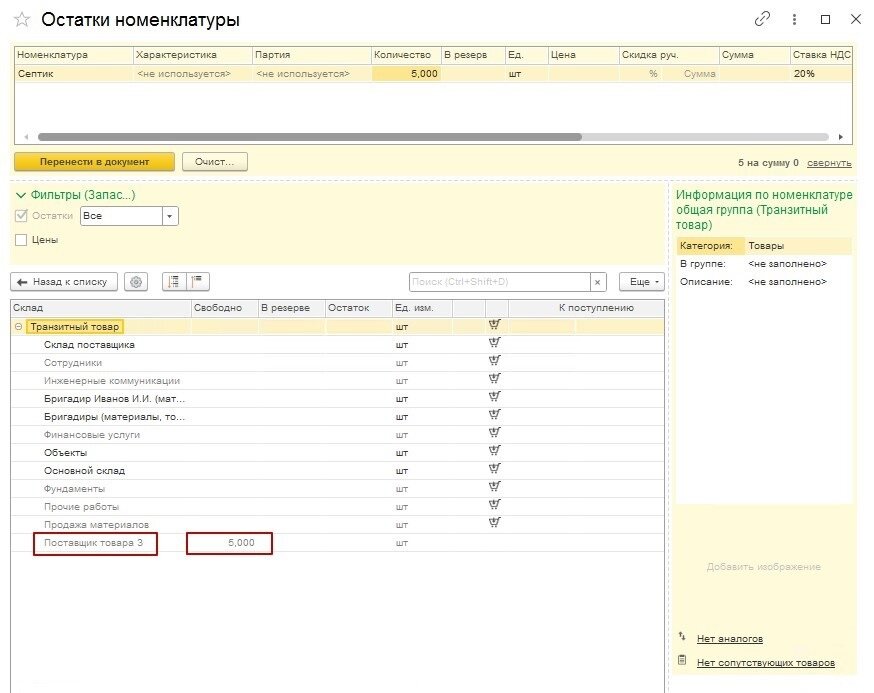The image size is (874, 693).
Task: Click the Количество column header
Action: pos(404,55)
